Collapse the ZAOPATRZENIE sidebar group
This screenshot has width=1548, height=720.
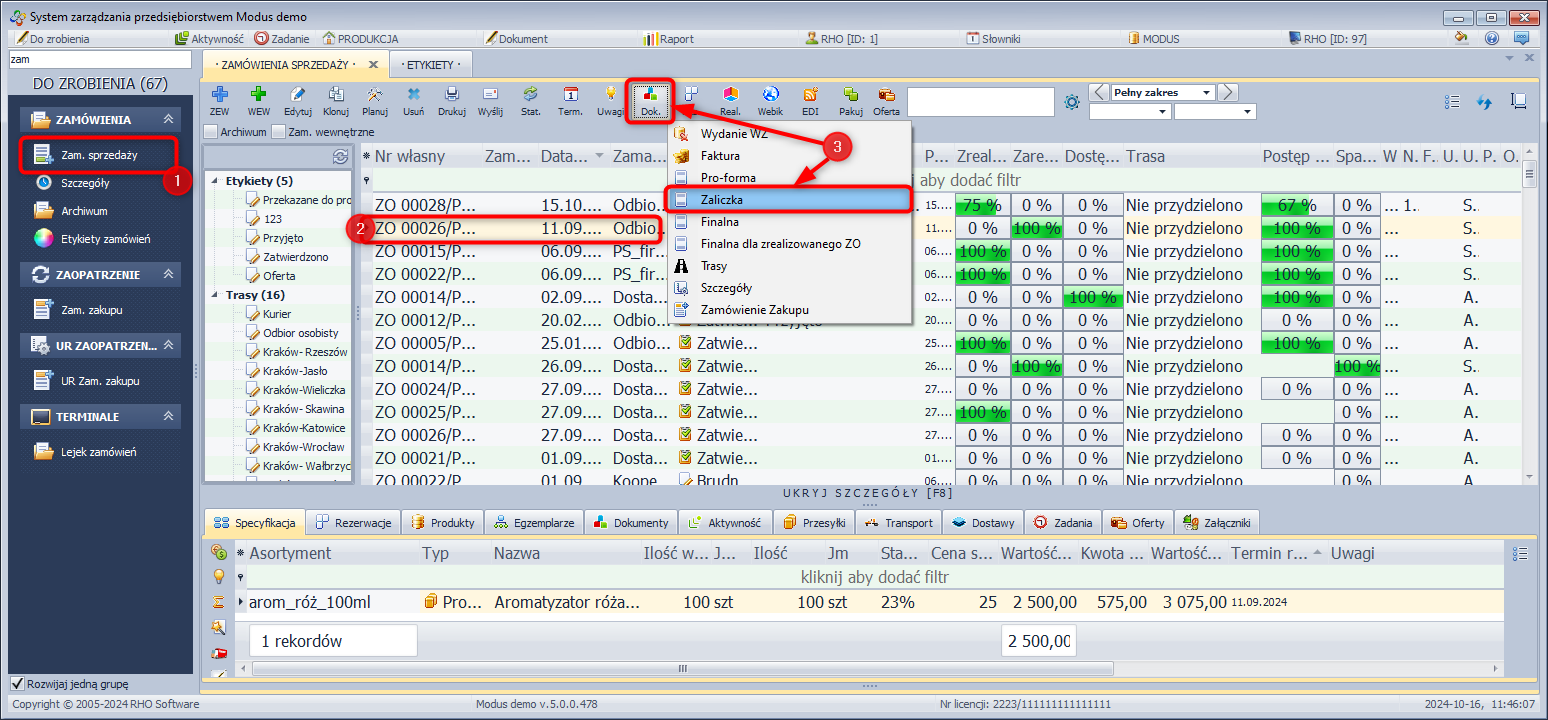click(168, 274)
